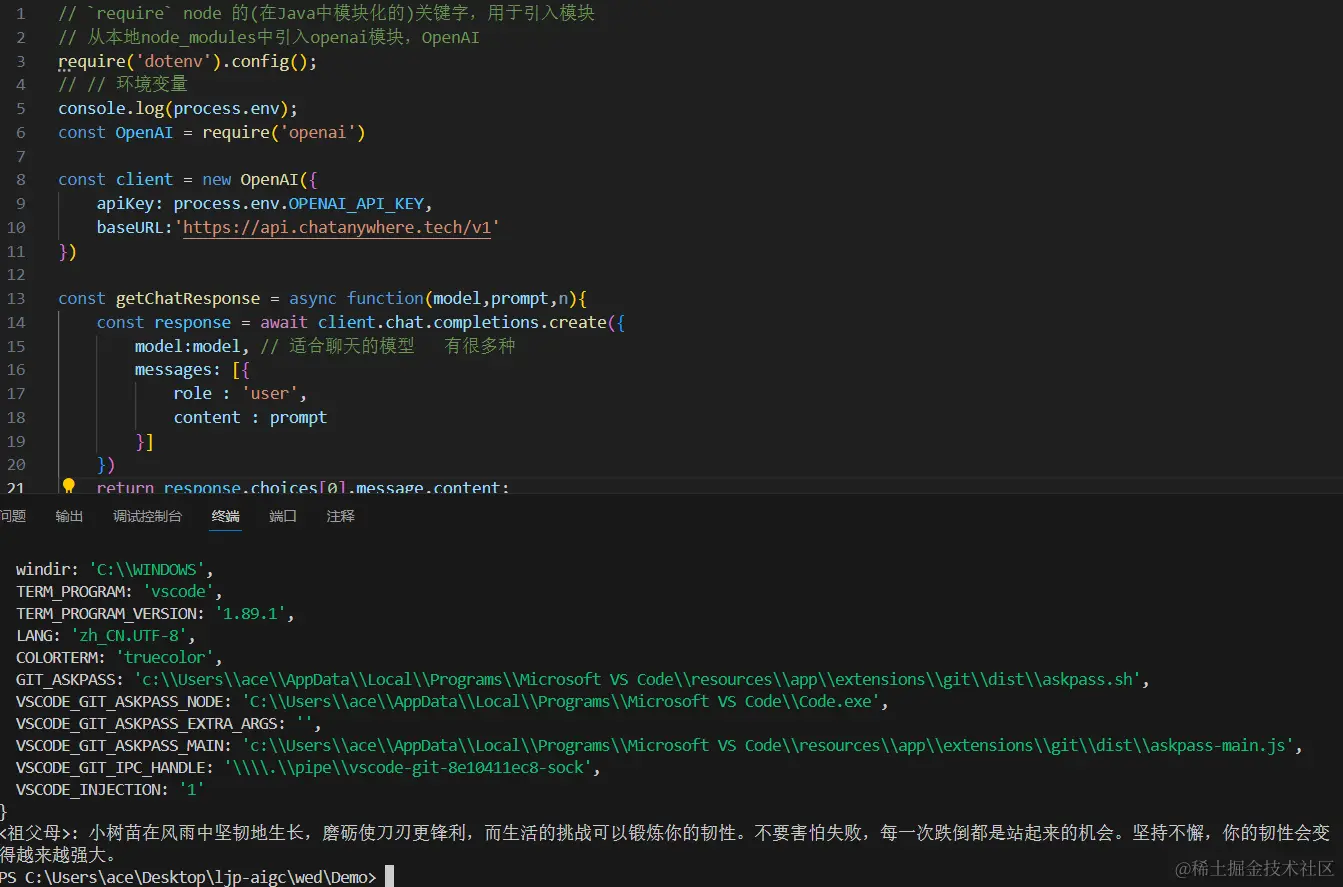
Task: Click the PS C:\Users\ace\Desktop prompt path
Action: [188, 877]
